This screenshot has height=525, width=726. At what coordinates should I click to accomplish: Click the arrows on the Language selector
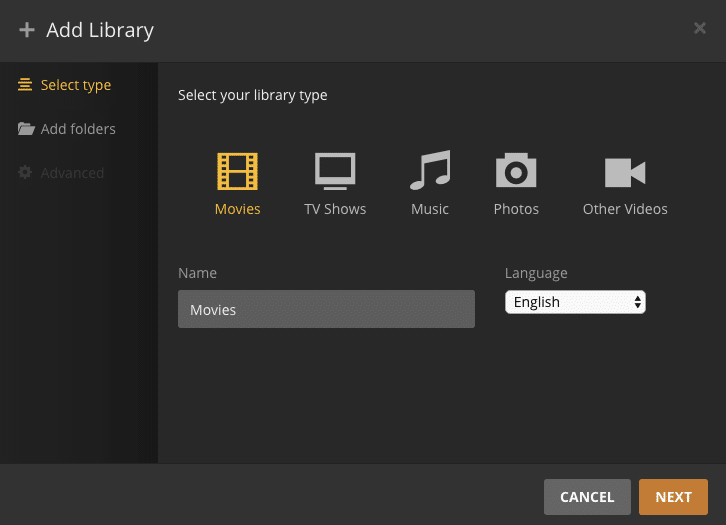coord(637,302)
